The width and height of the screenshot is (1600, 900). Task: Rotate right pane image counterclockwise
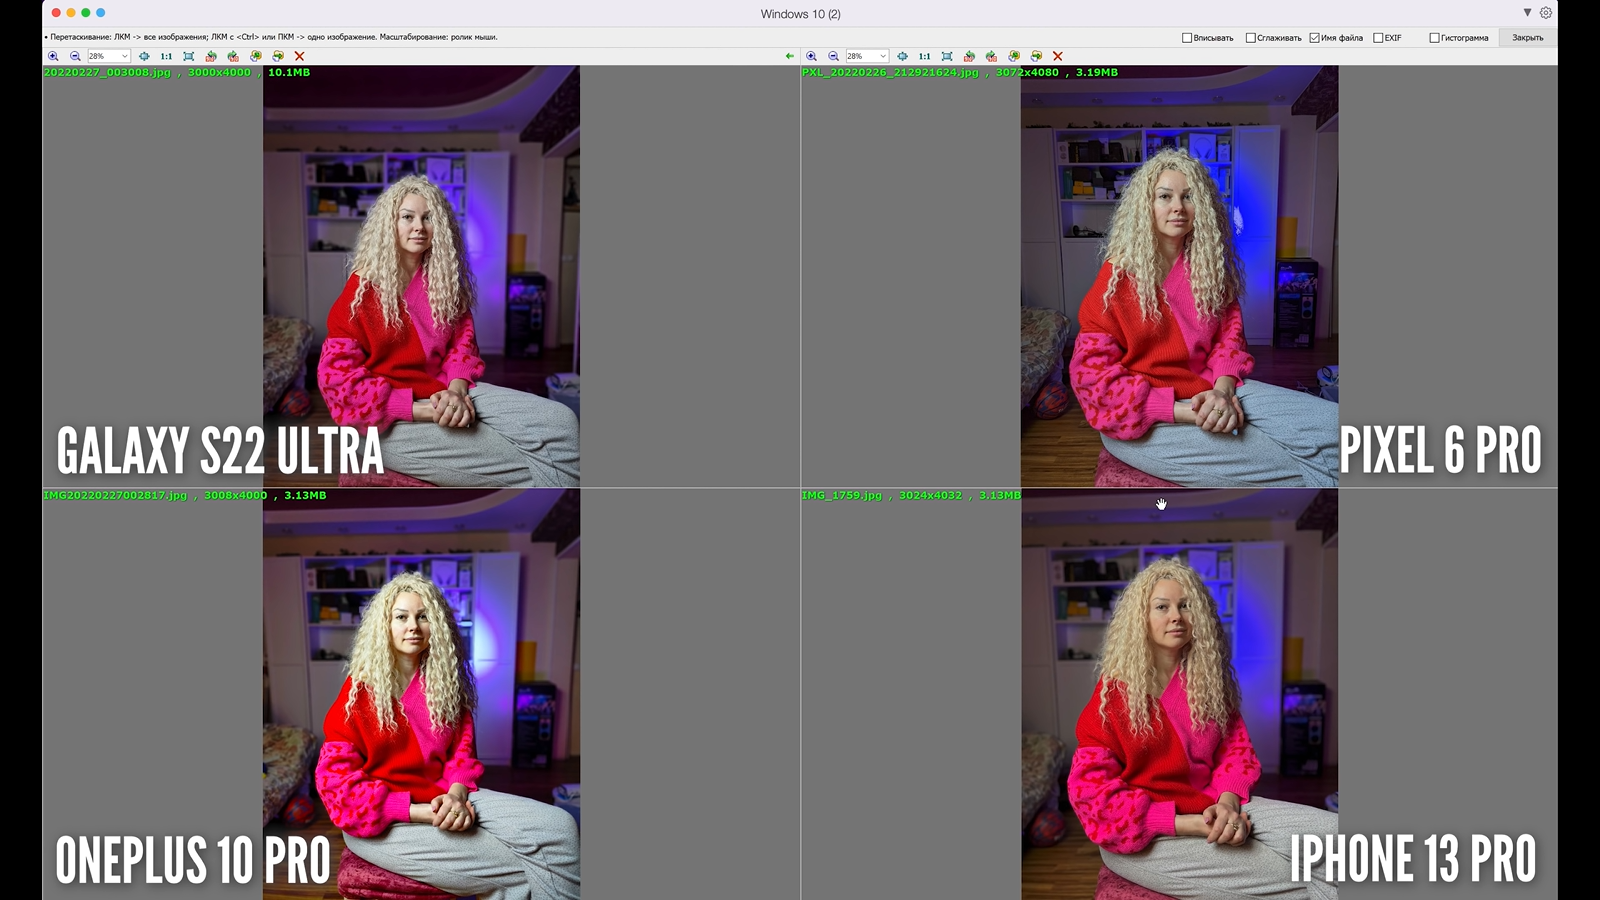969,56
